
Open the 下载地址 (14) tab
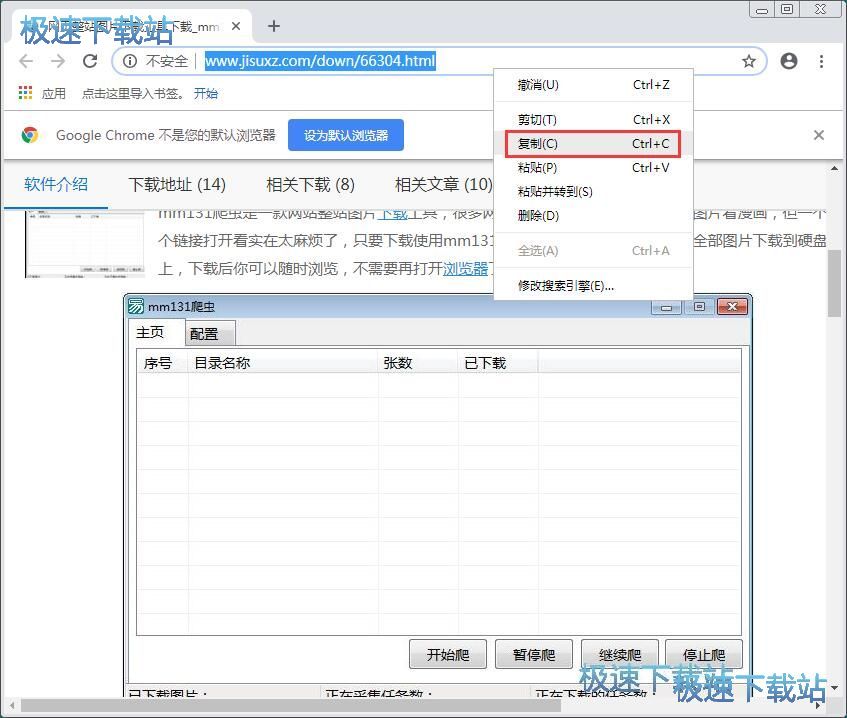177,184
